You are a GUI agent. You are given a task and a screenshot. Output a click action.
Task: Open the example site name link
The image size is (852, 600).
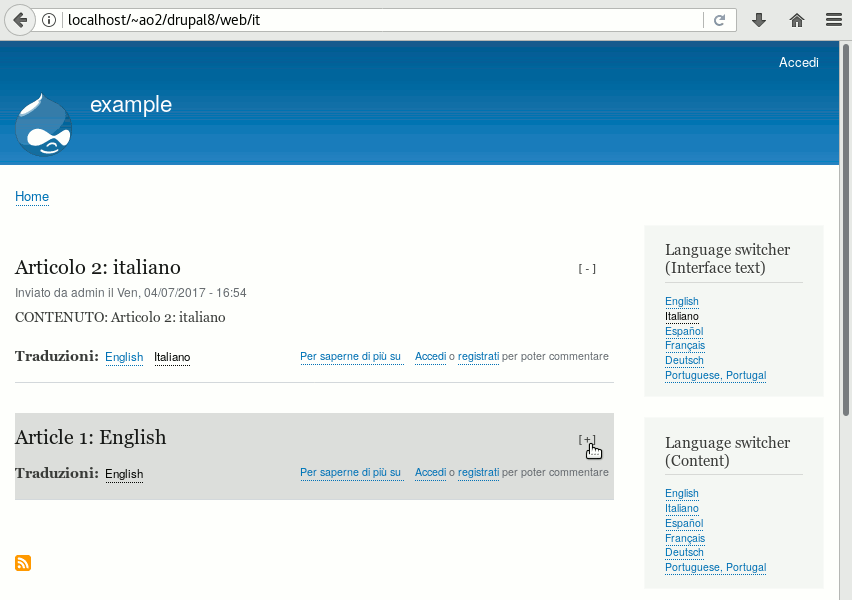[131, 104]
